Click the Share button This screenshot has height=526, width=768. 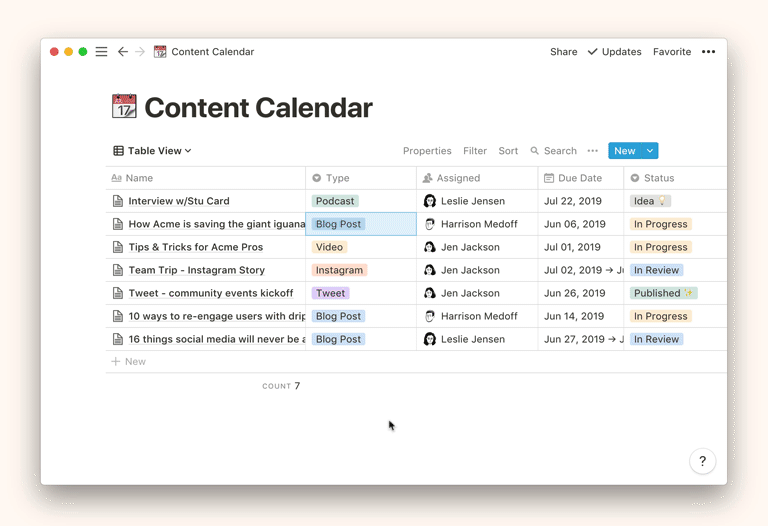[x=563, y=52]
